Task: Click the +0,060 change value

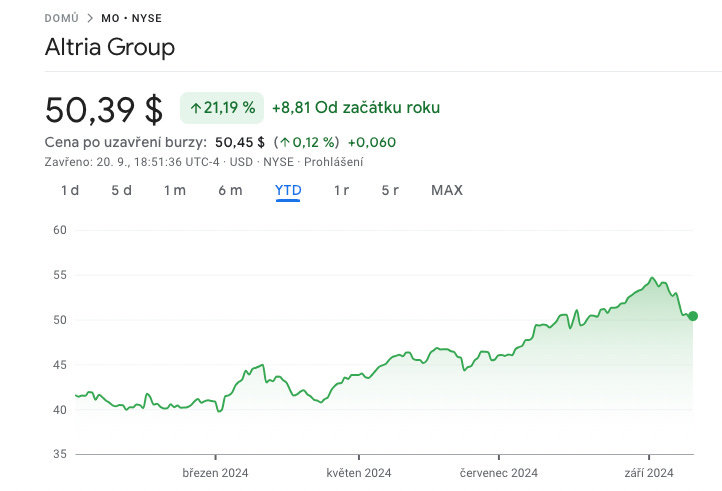Action: tap(372, 142)
